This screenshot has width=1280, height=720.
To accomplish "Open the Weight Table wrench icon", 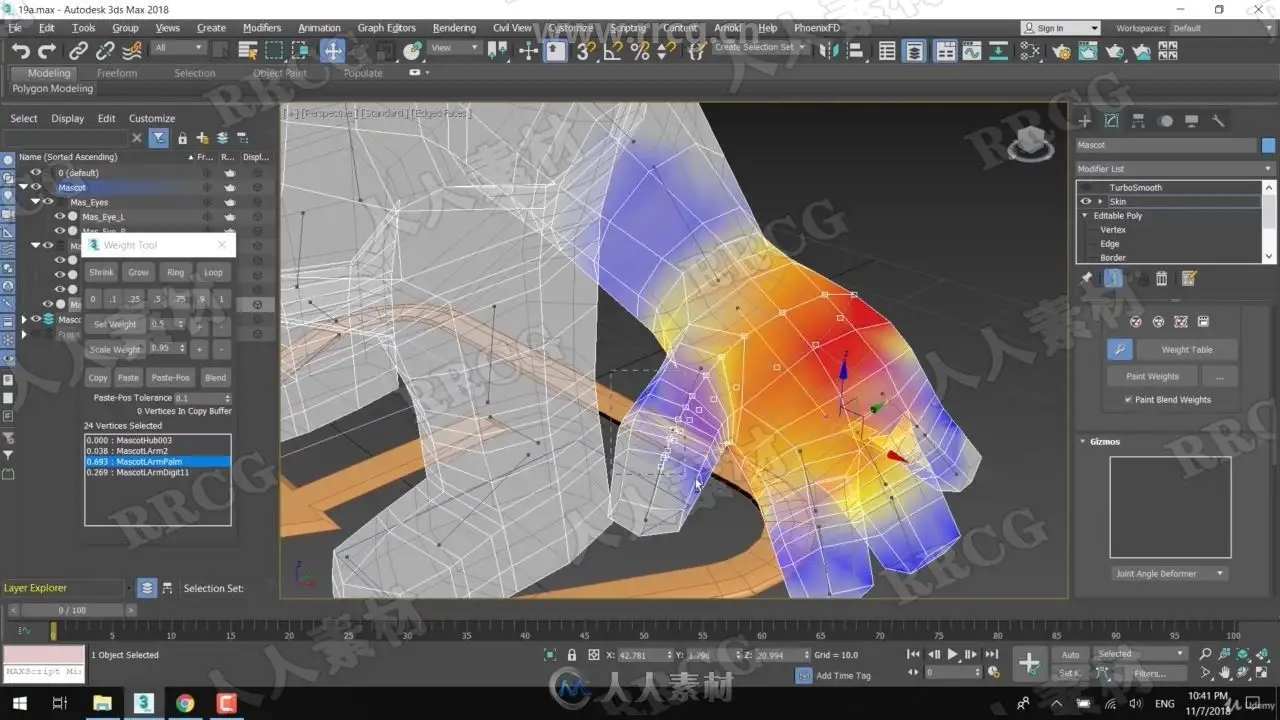I will (1119, 350).
